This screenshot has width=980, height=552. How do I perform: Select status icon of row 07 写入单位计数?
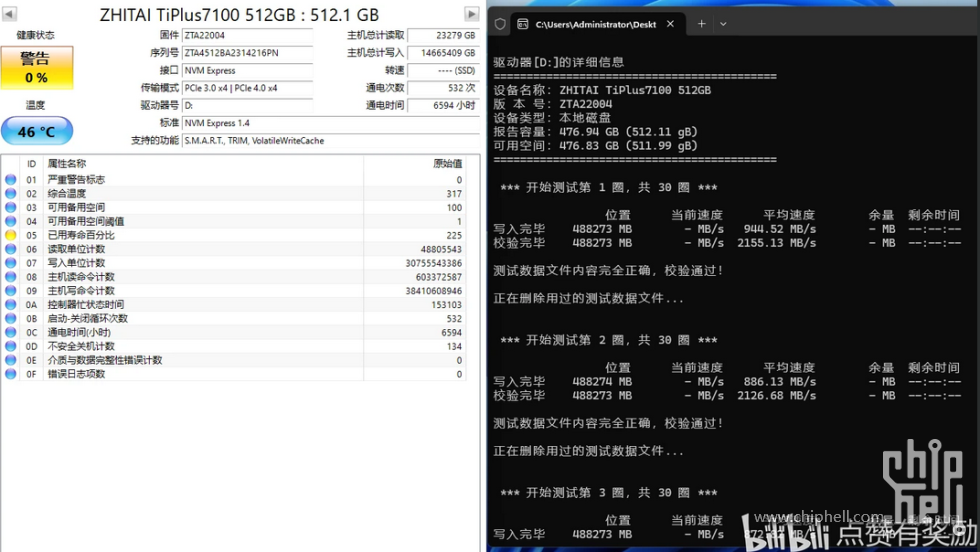[11, 263]
